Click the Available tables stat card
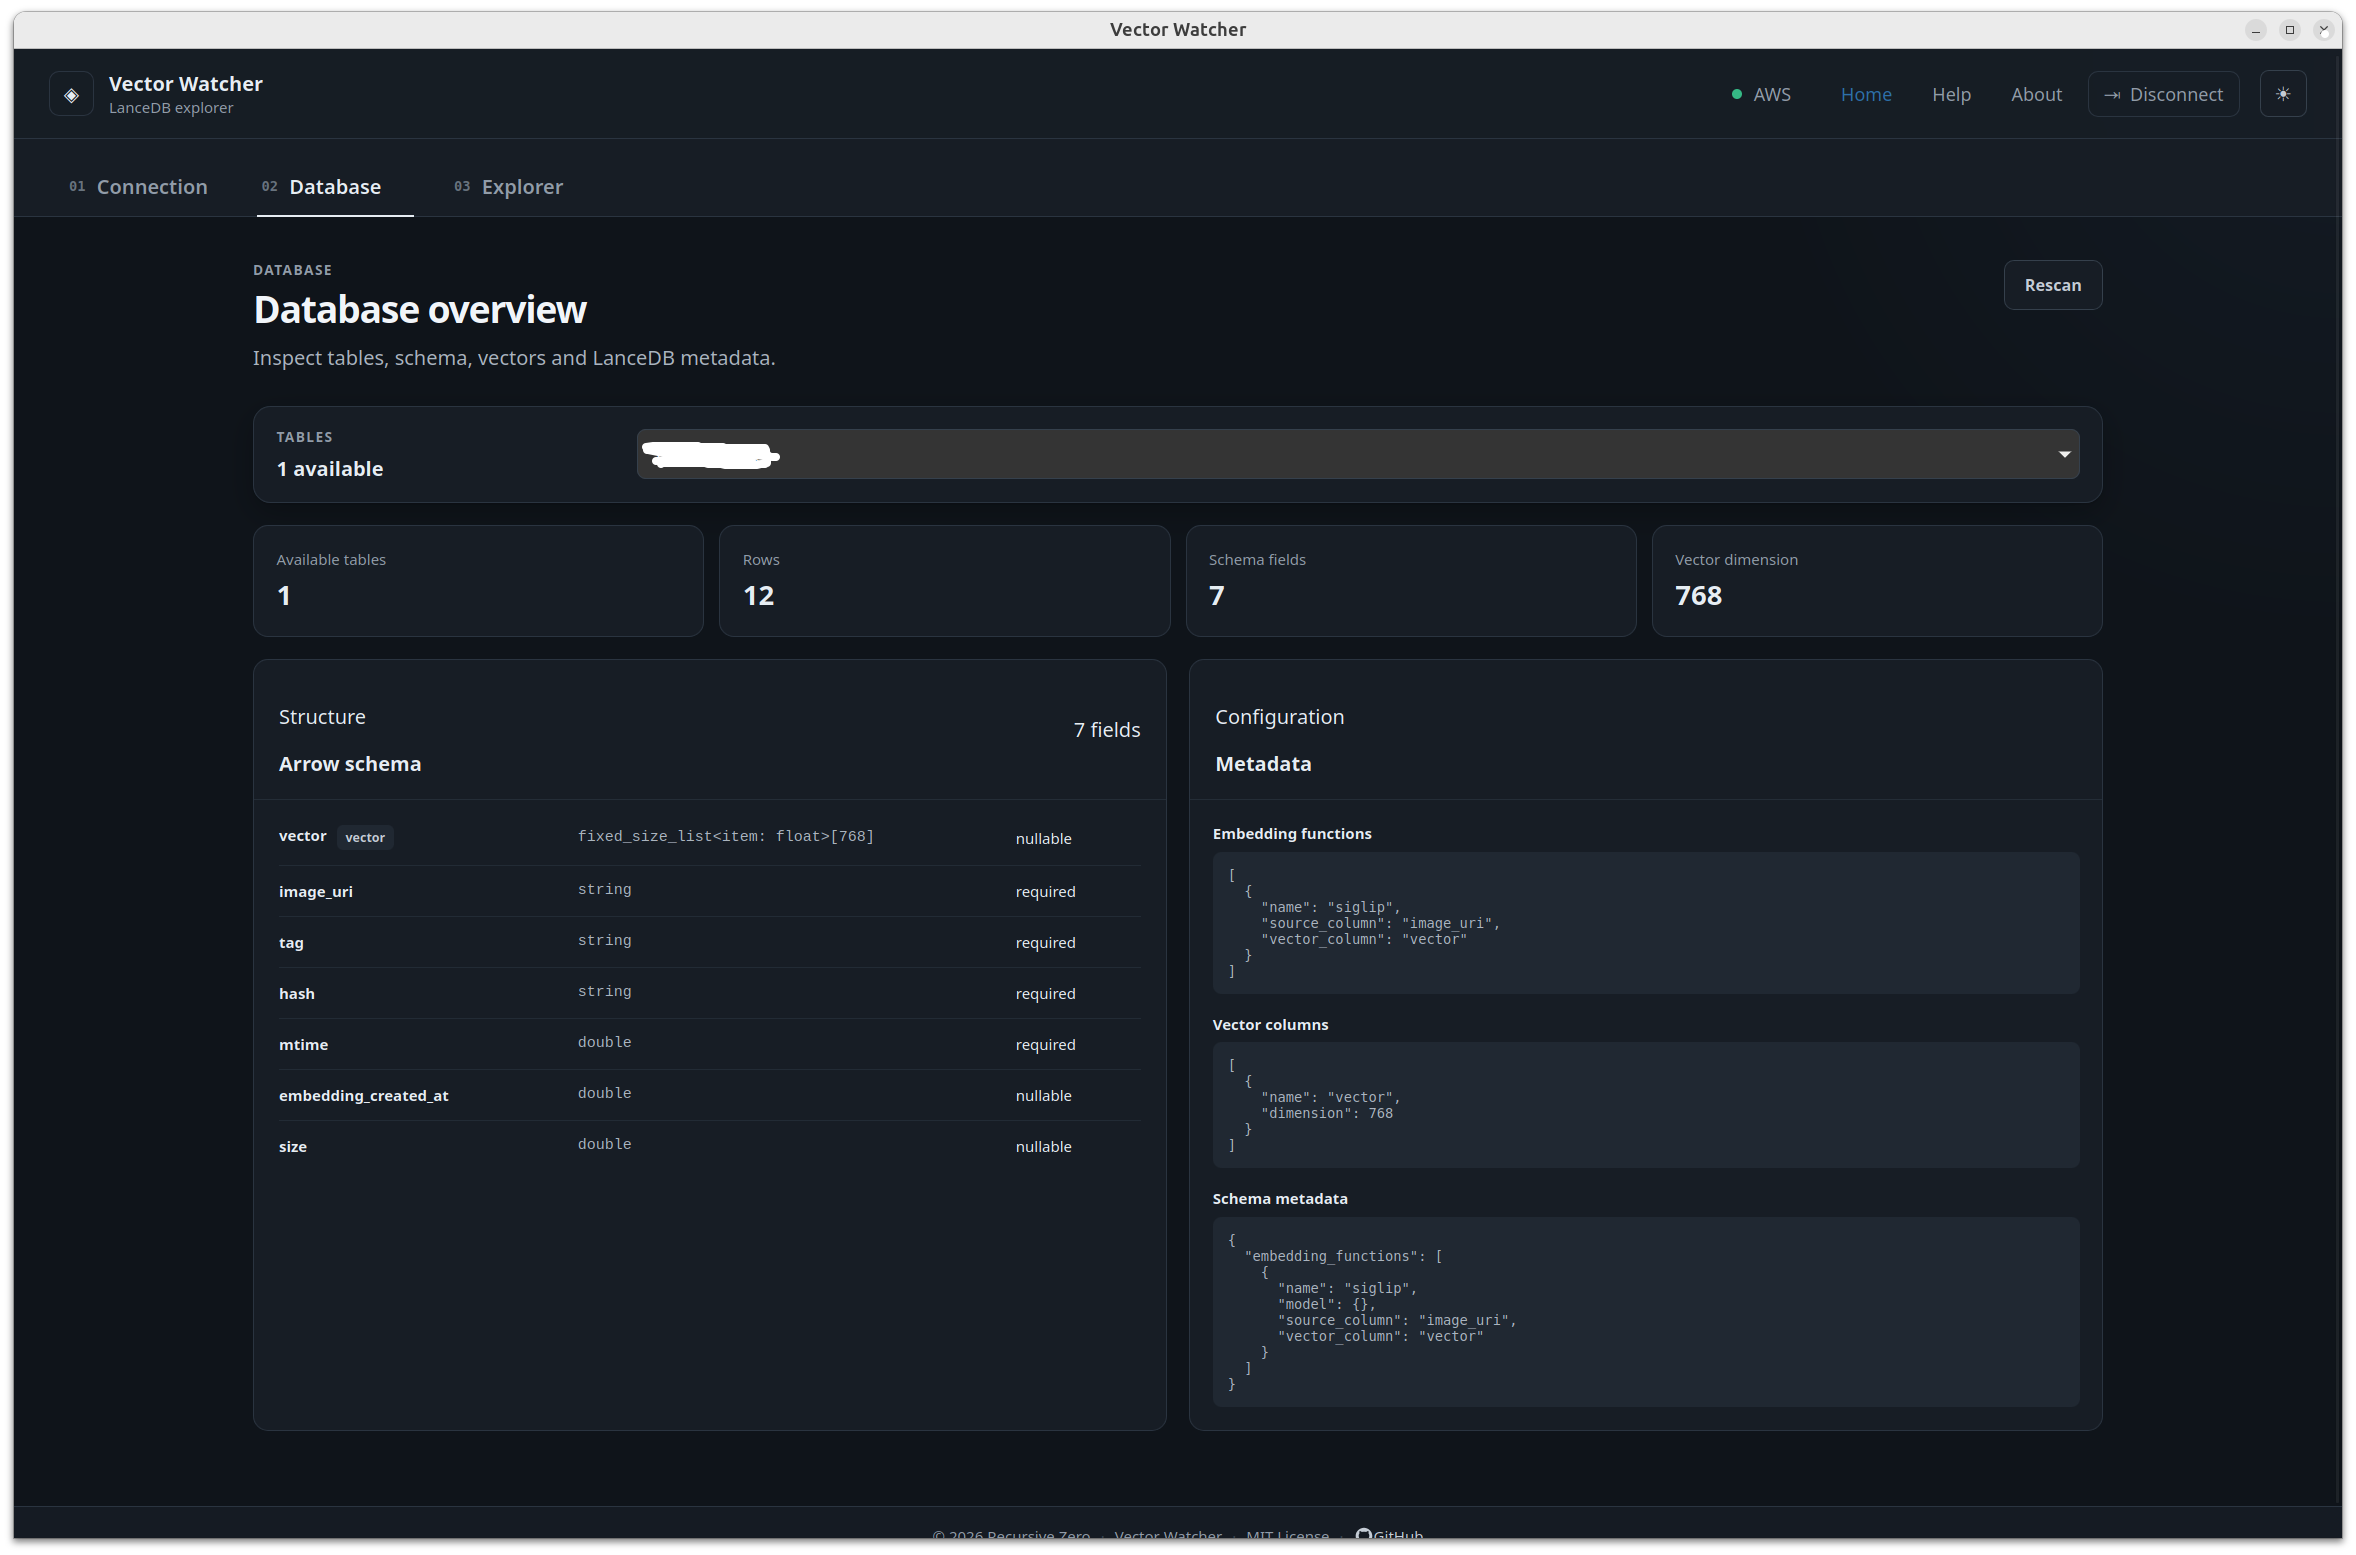Image resolution: width=2356 pixels, height=1555 pixels. (478, 581)
